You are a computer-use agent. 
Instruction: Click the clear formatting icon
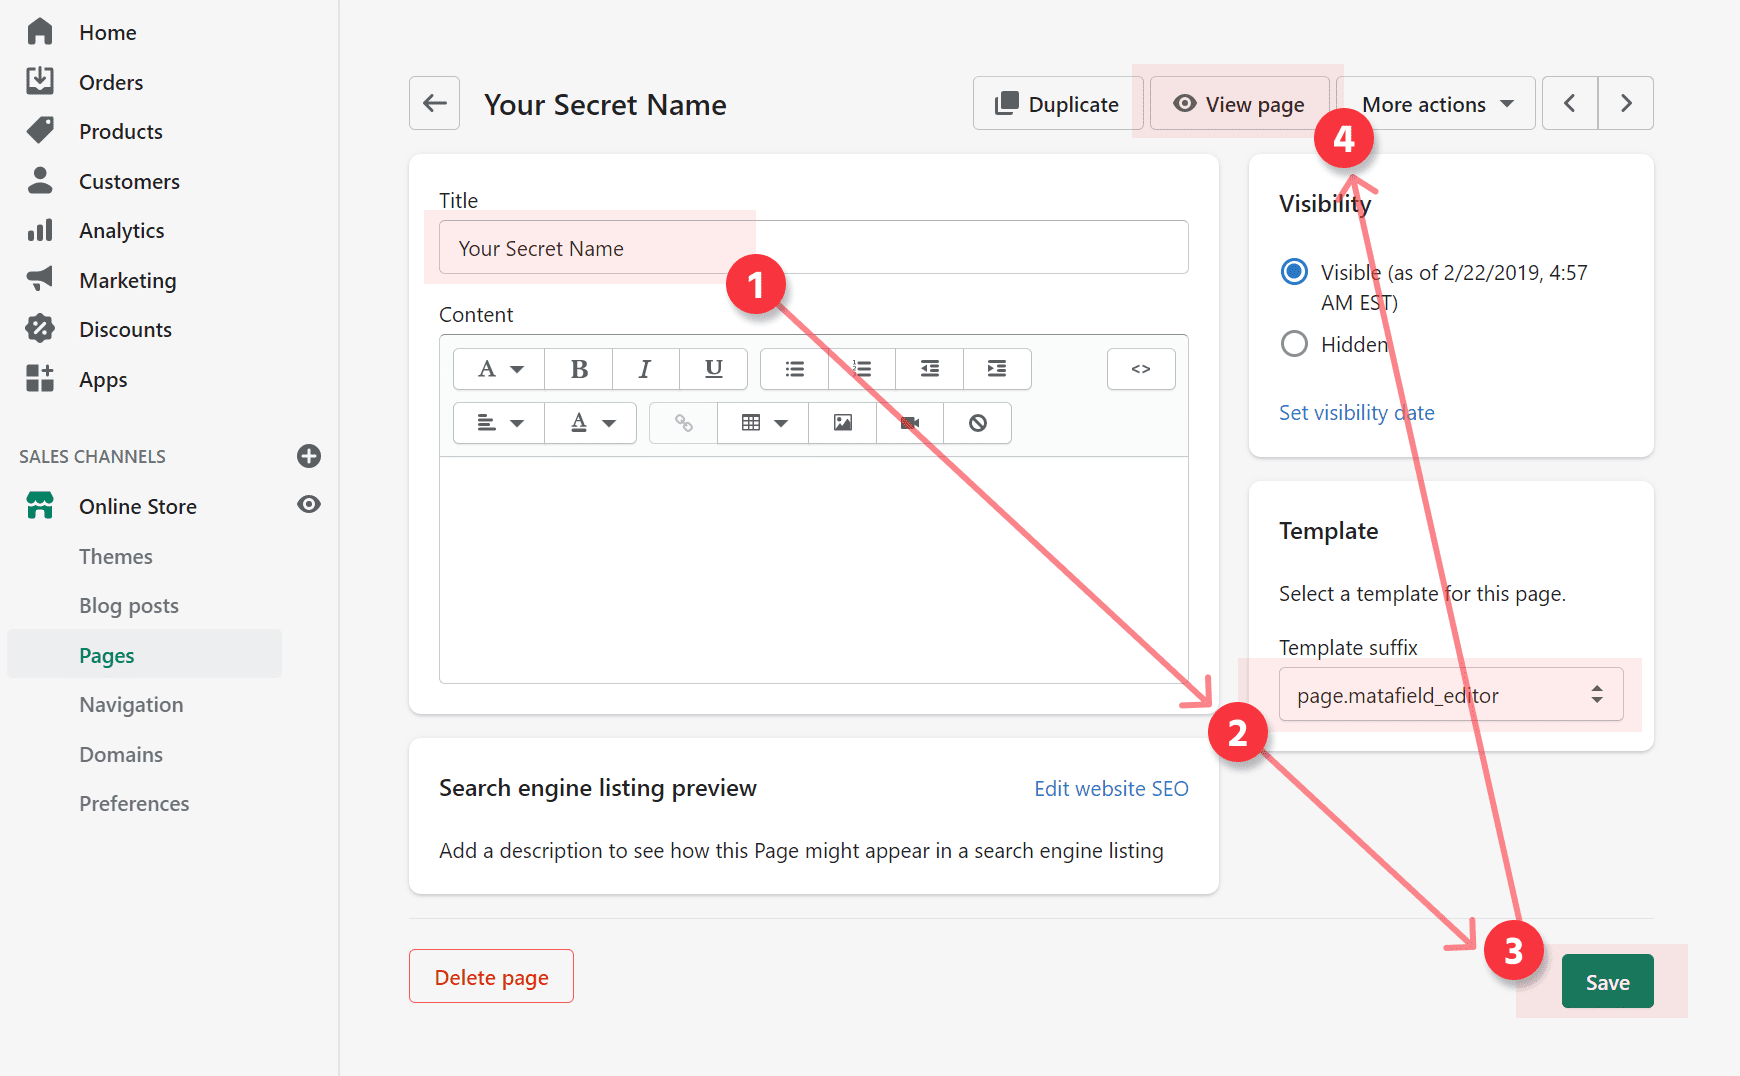977,423
